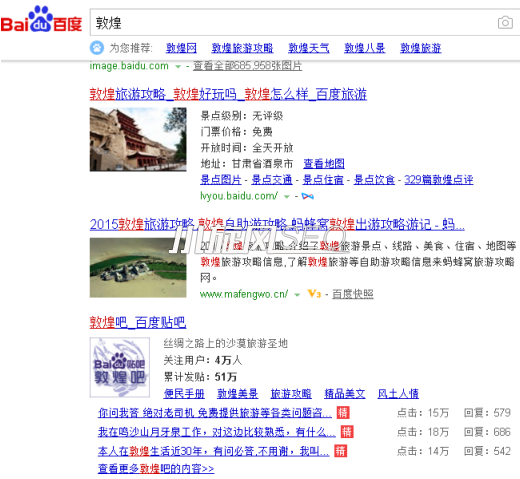520x479 pixels.
Task: Click the Mogao Caves thumbnail image
Action: (x=138, y=139)
